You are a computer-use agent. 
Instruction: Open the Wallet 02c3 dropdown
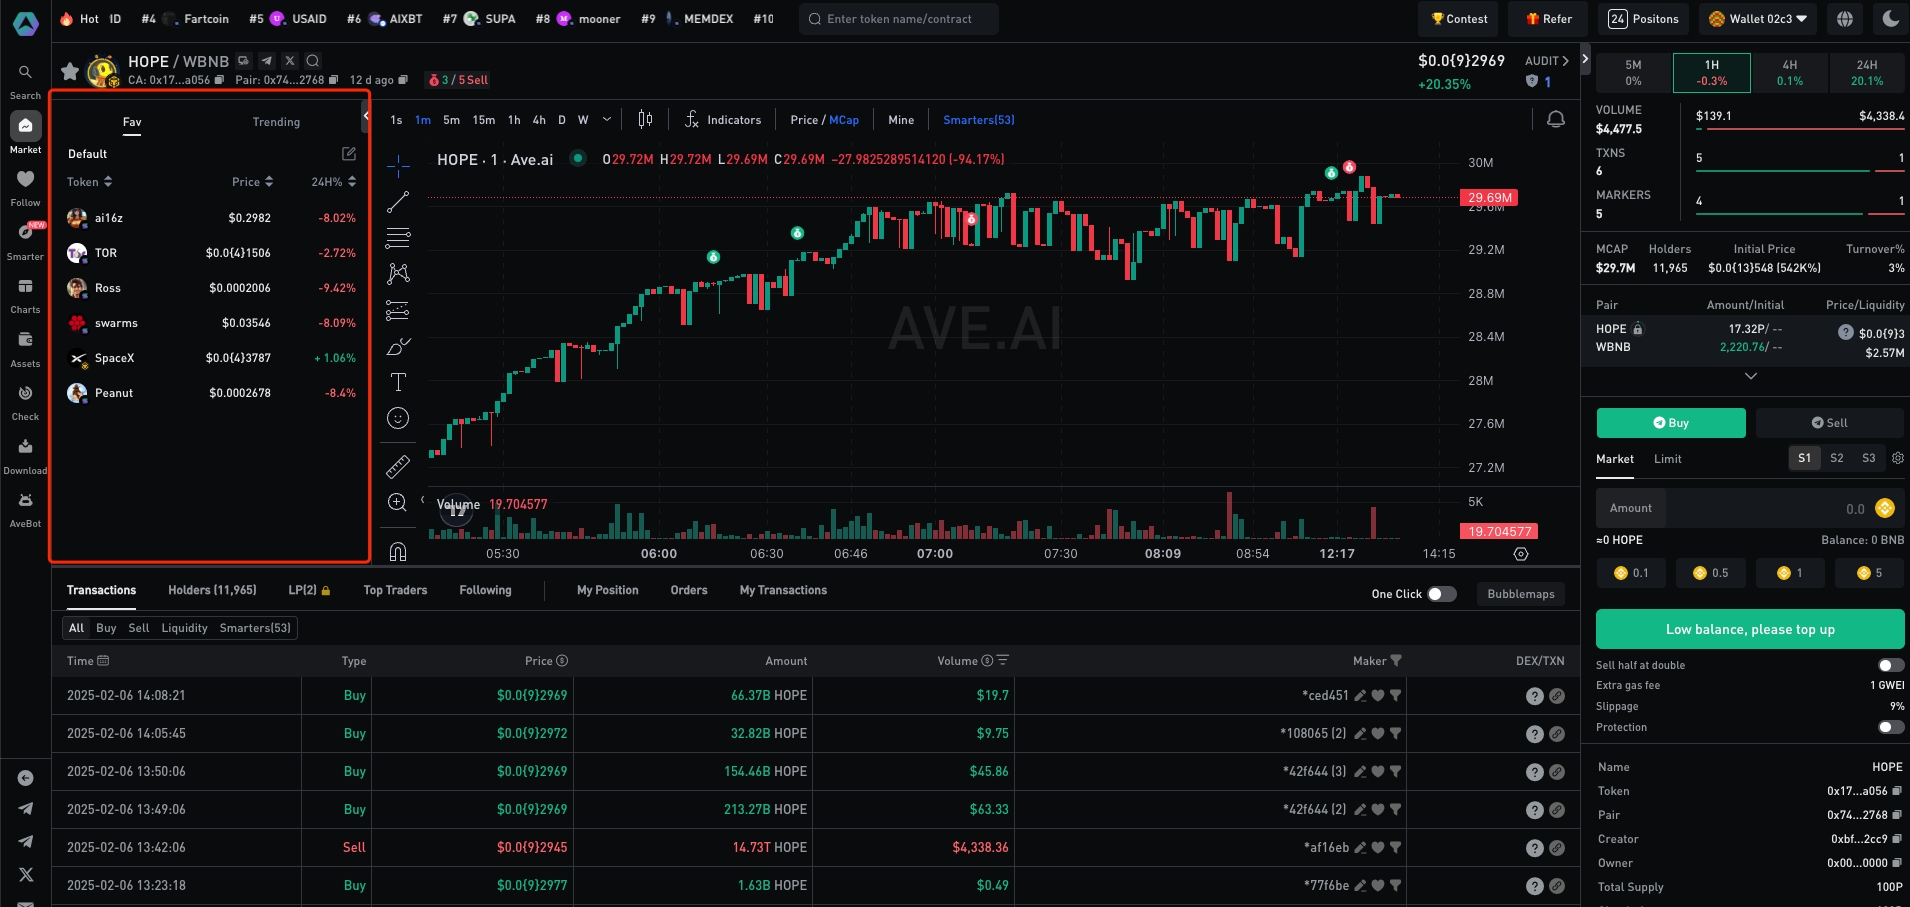[1759, 19]
